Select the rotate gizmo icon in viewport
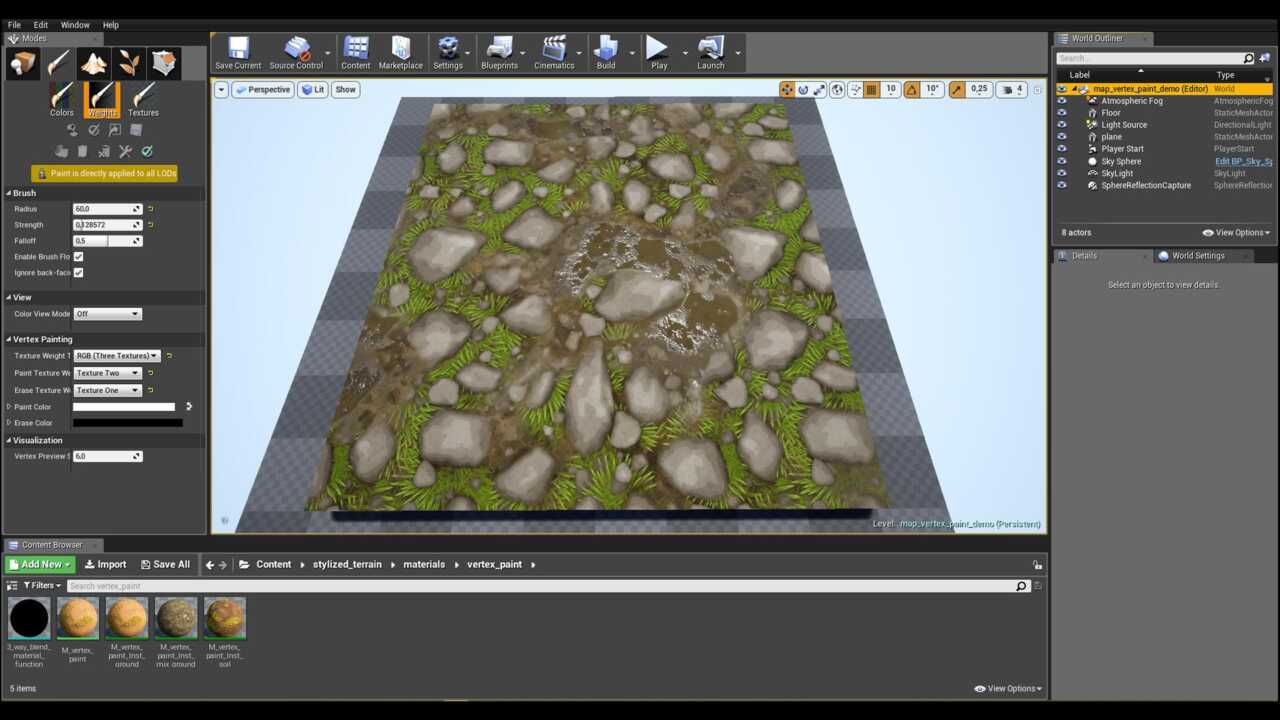Viewport: 1280px width, 720px height. point(803,89)
